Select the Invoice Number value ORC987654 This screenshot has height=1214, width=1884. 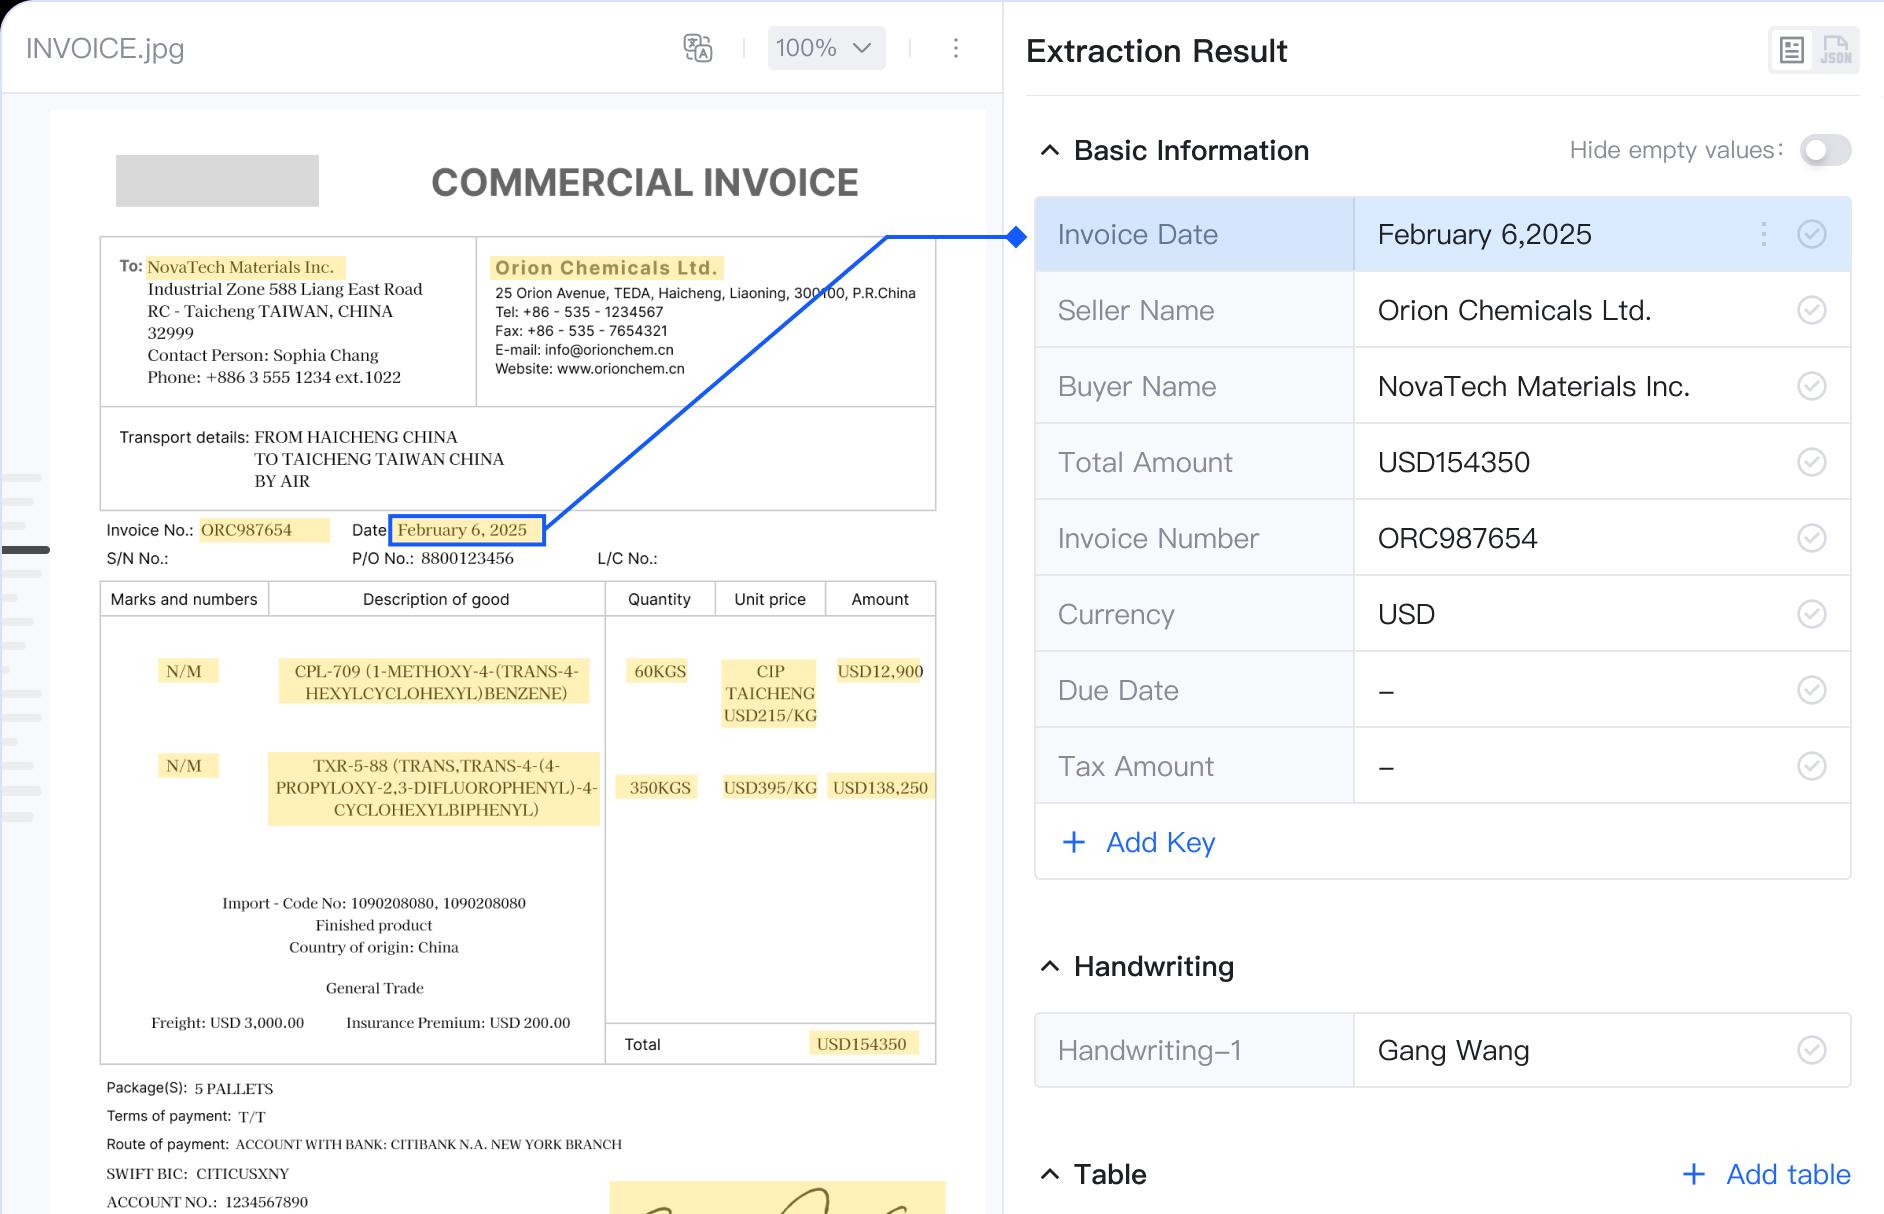pyautogui.click(x=1457, y=538)
